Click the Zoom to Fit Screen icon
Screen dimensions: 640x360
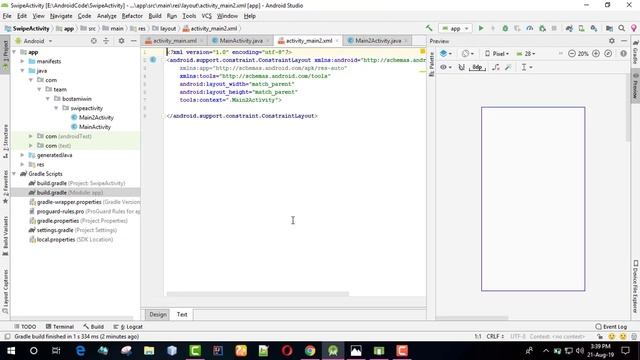[x=608, y=53]
